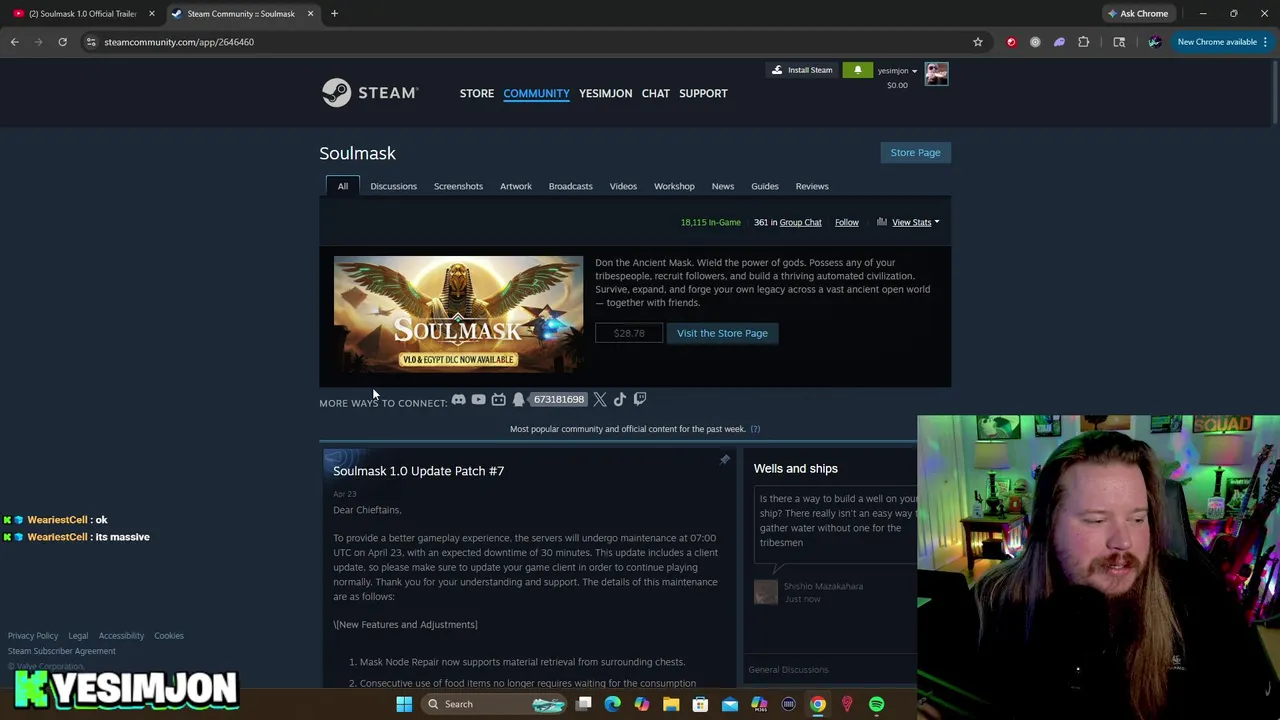
Task: Switch to the Soulmask Official Trailer tab
Action: [82, 14]
